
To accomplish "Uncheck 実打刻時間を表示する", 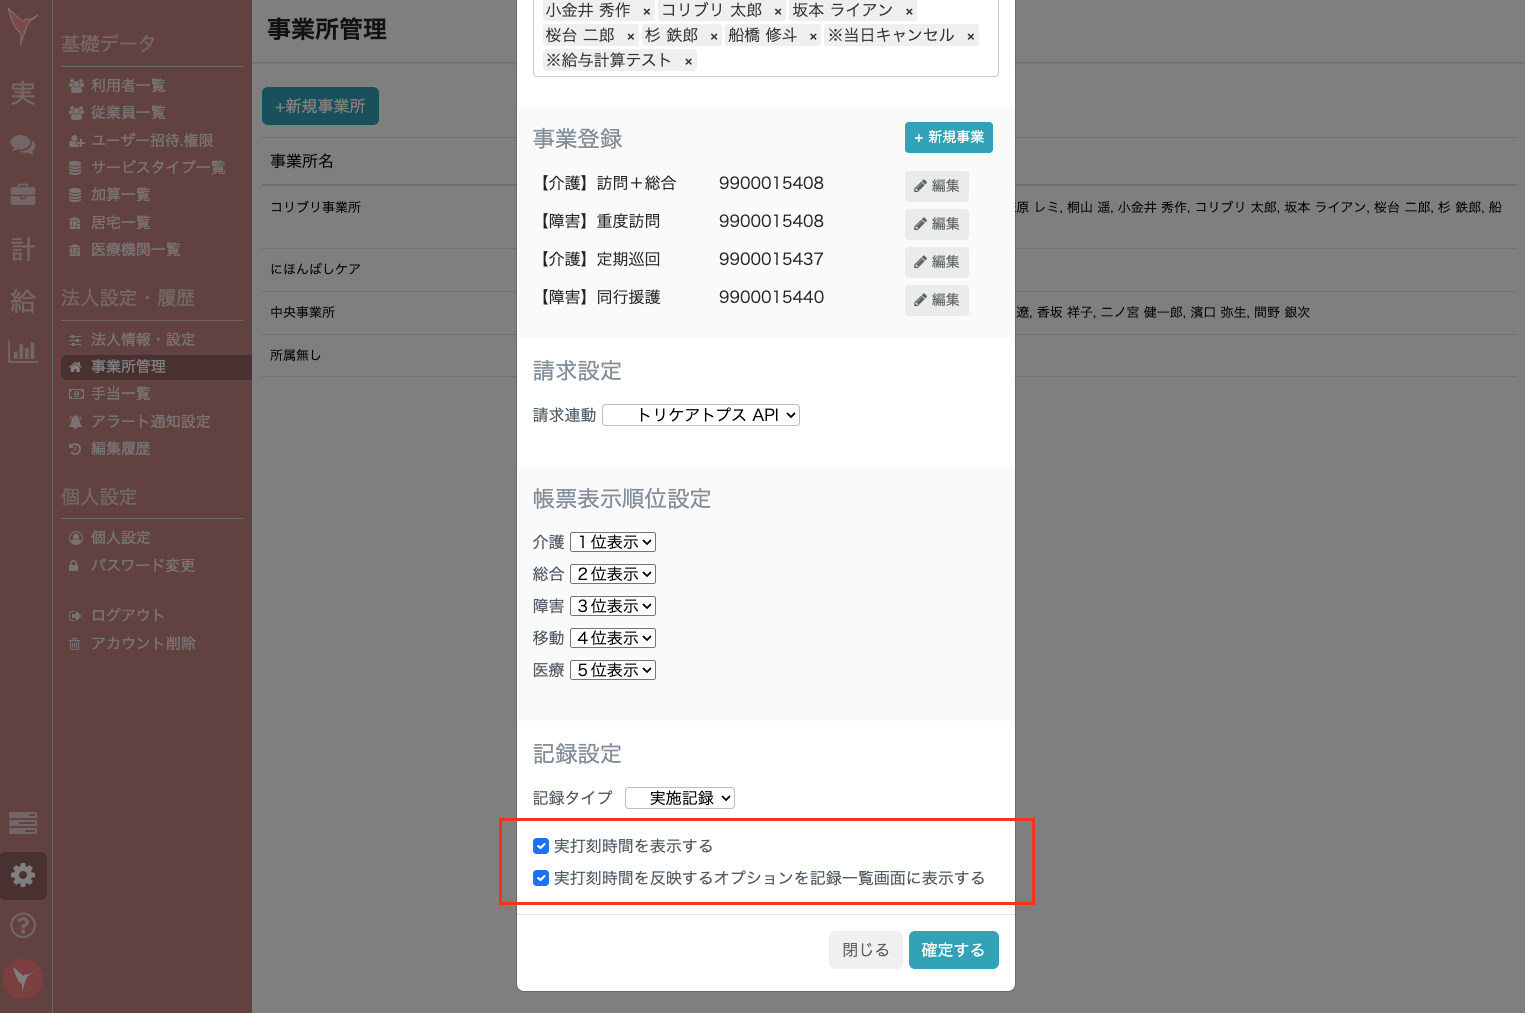I will tap(541, 845).
